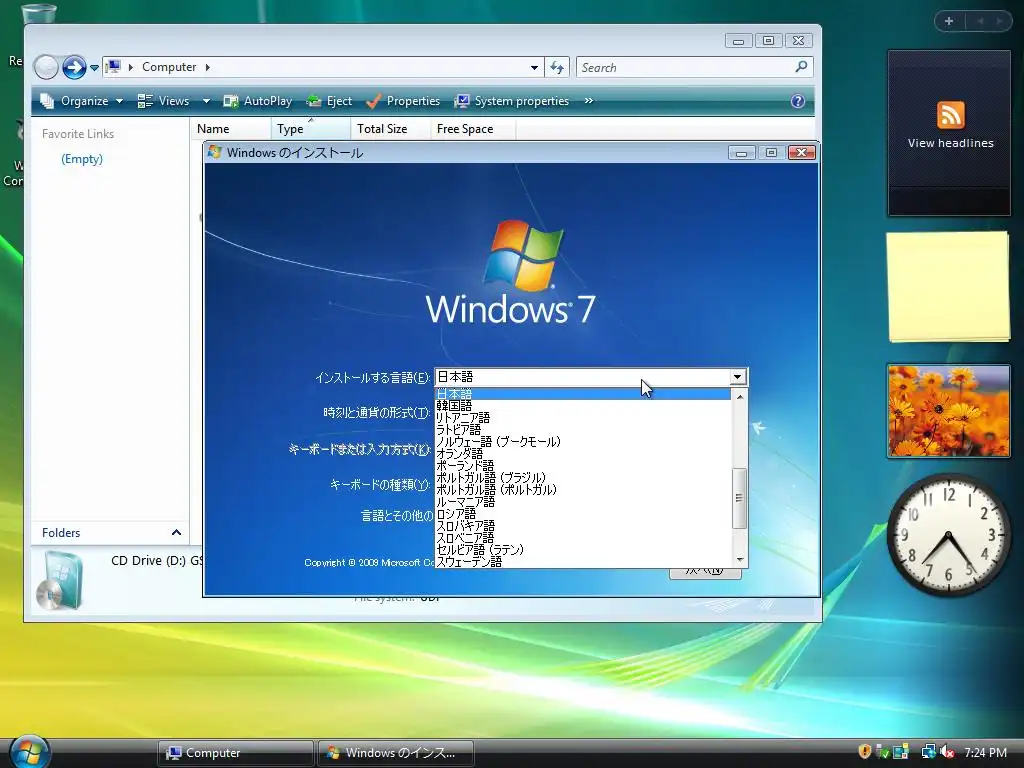Open System properties from the toolbar
Image resolution: width=1024 pixels, height=768 pixels.
[x=512, y=101]
